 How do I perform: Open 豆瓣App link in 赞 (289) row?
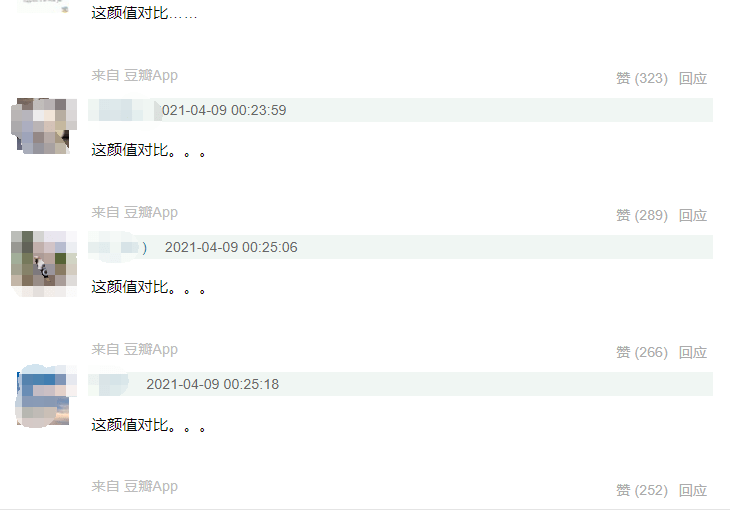[150, 212]
